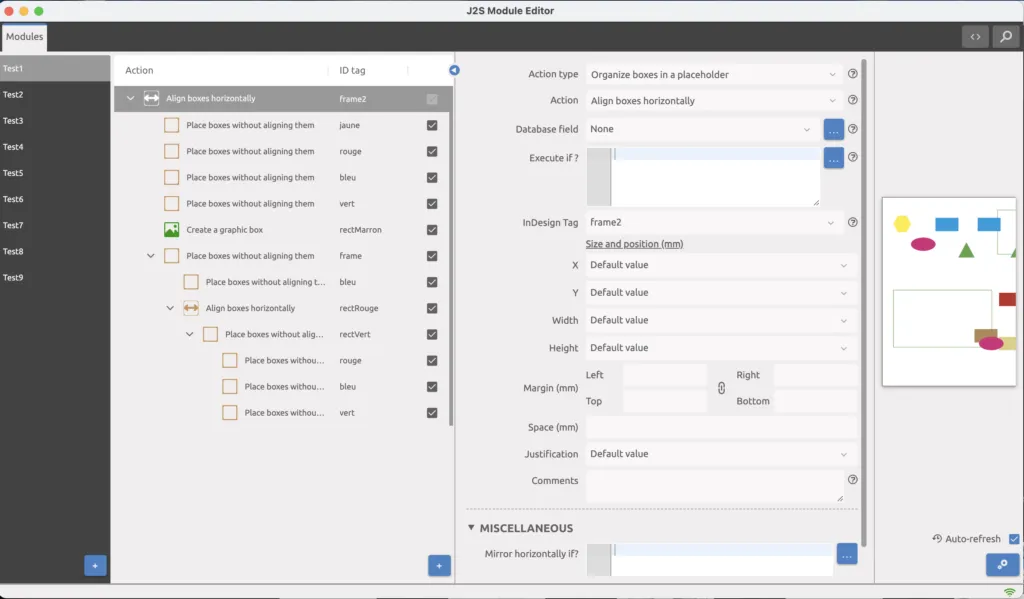
Task: Click the blue collapse panel arrow icon
Action: pos(454,70)
